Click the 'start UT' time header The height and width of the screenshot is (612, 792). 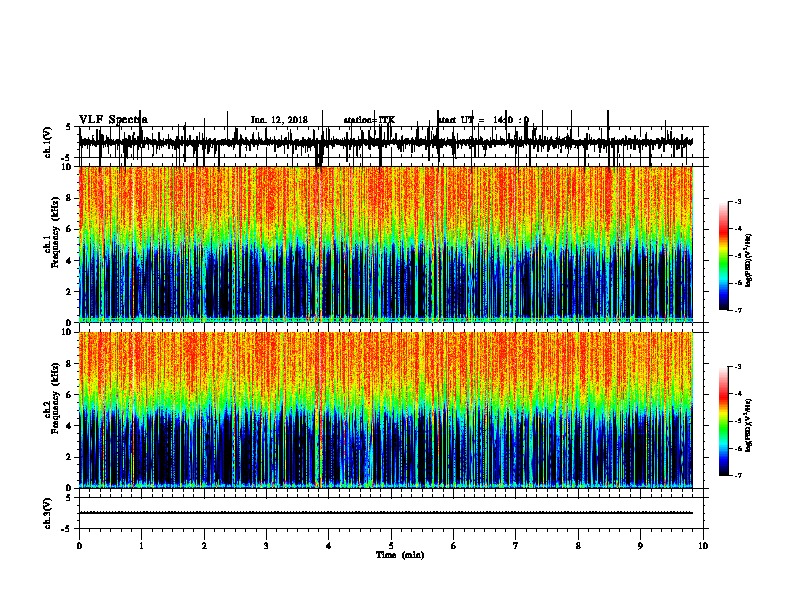click(483, 120)
